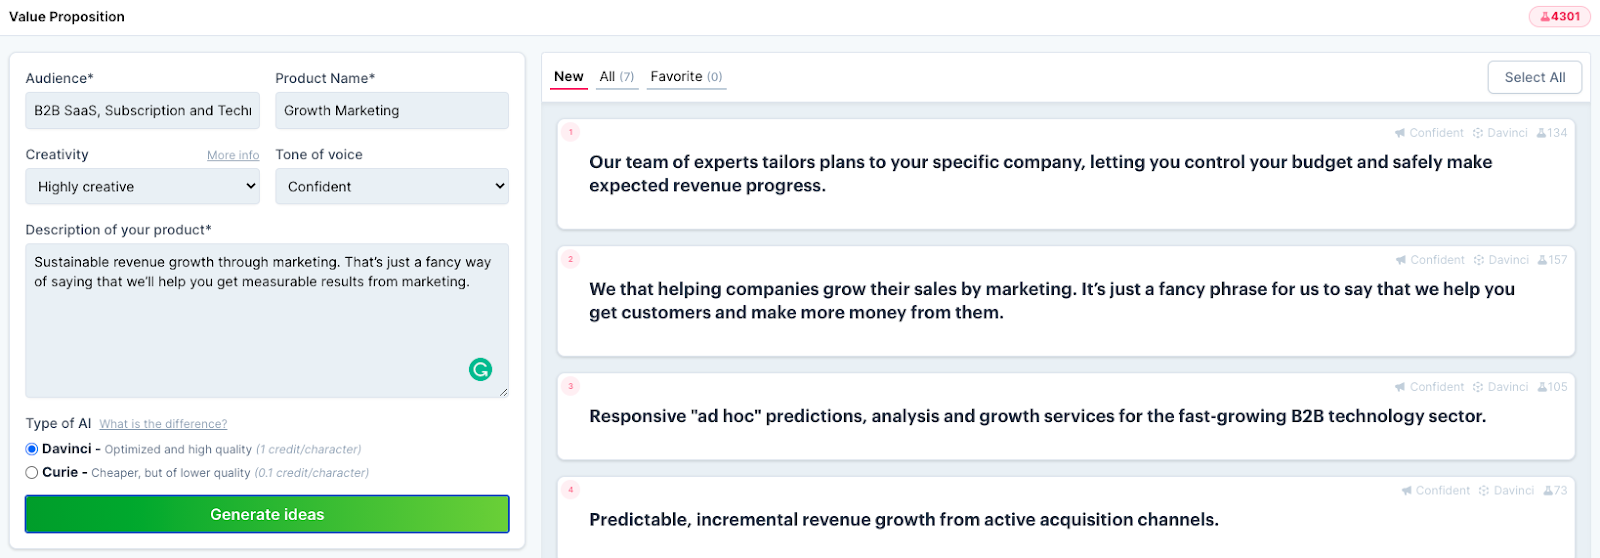Select the Curie AI radio button
Image resolution: width=1600 pixels, height=558 pixels.
coord(32,473)
